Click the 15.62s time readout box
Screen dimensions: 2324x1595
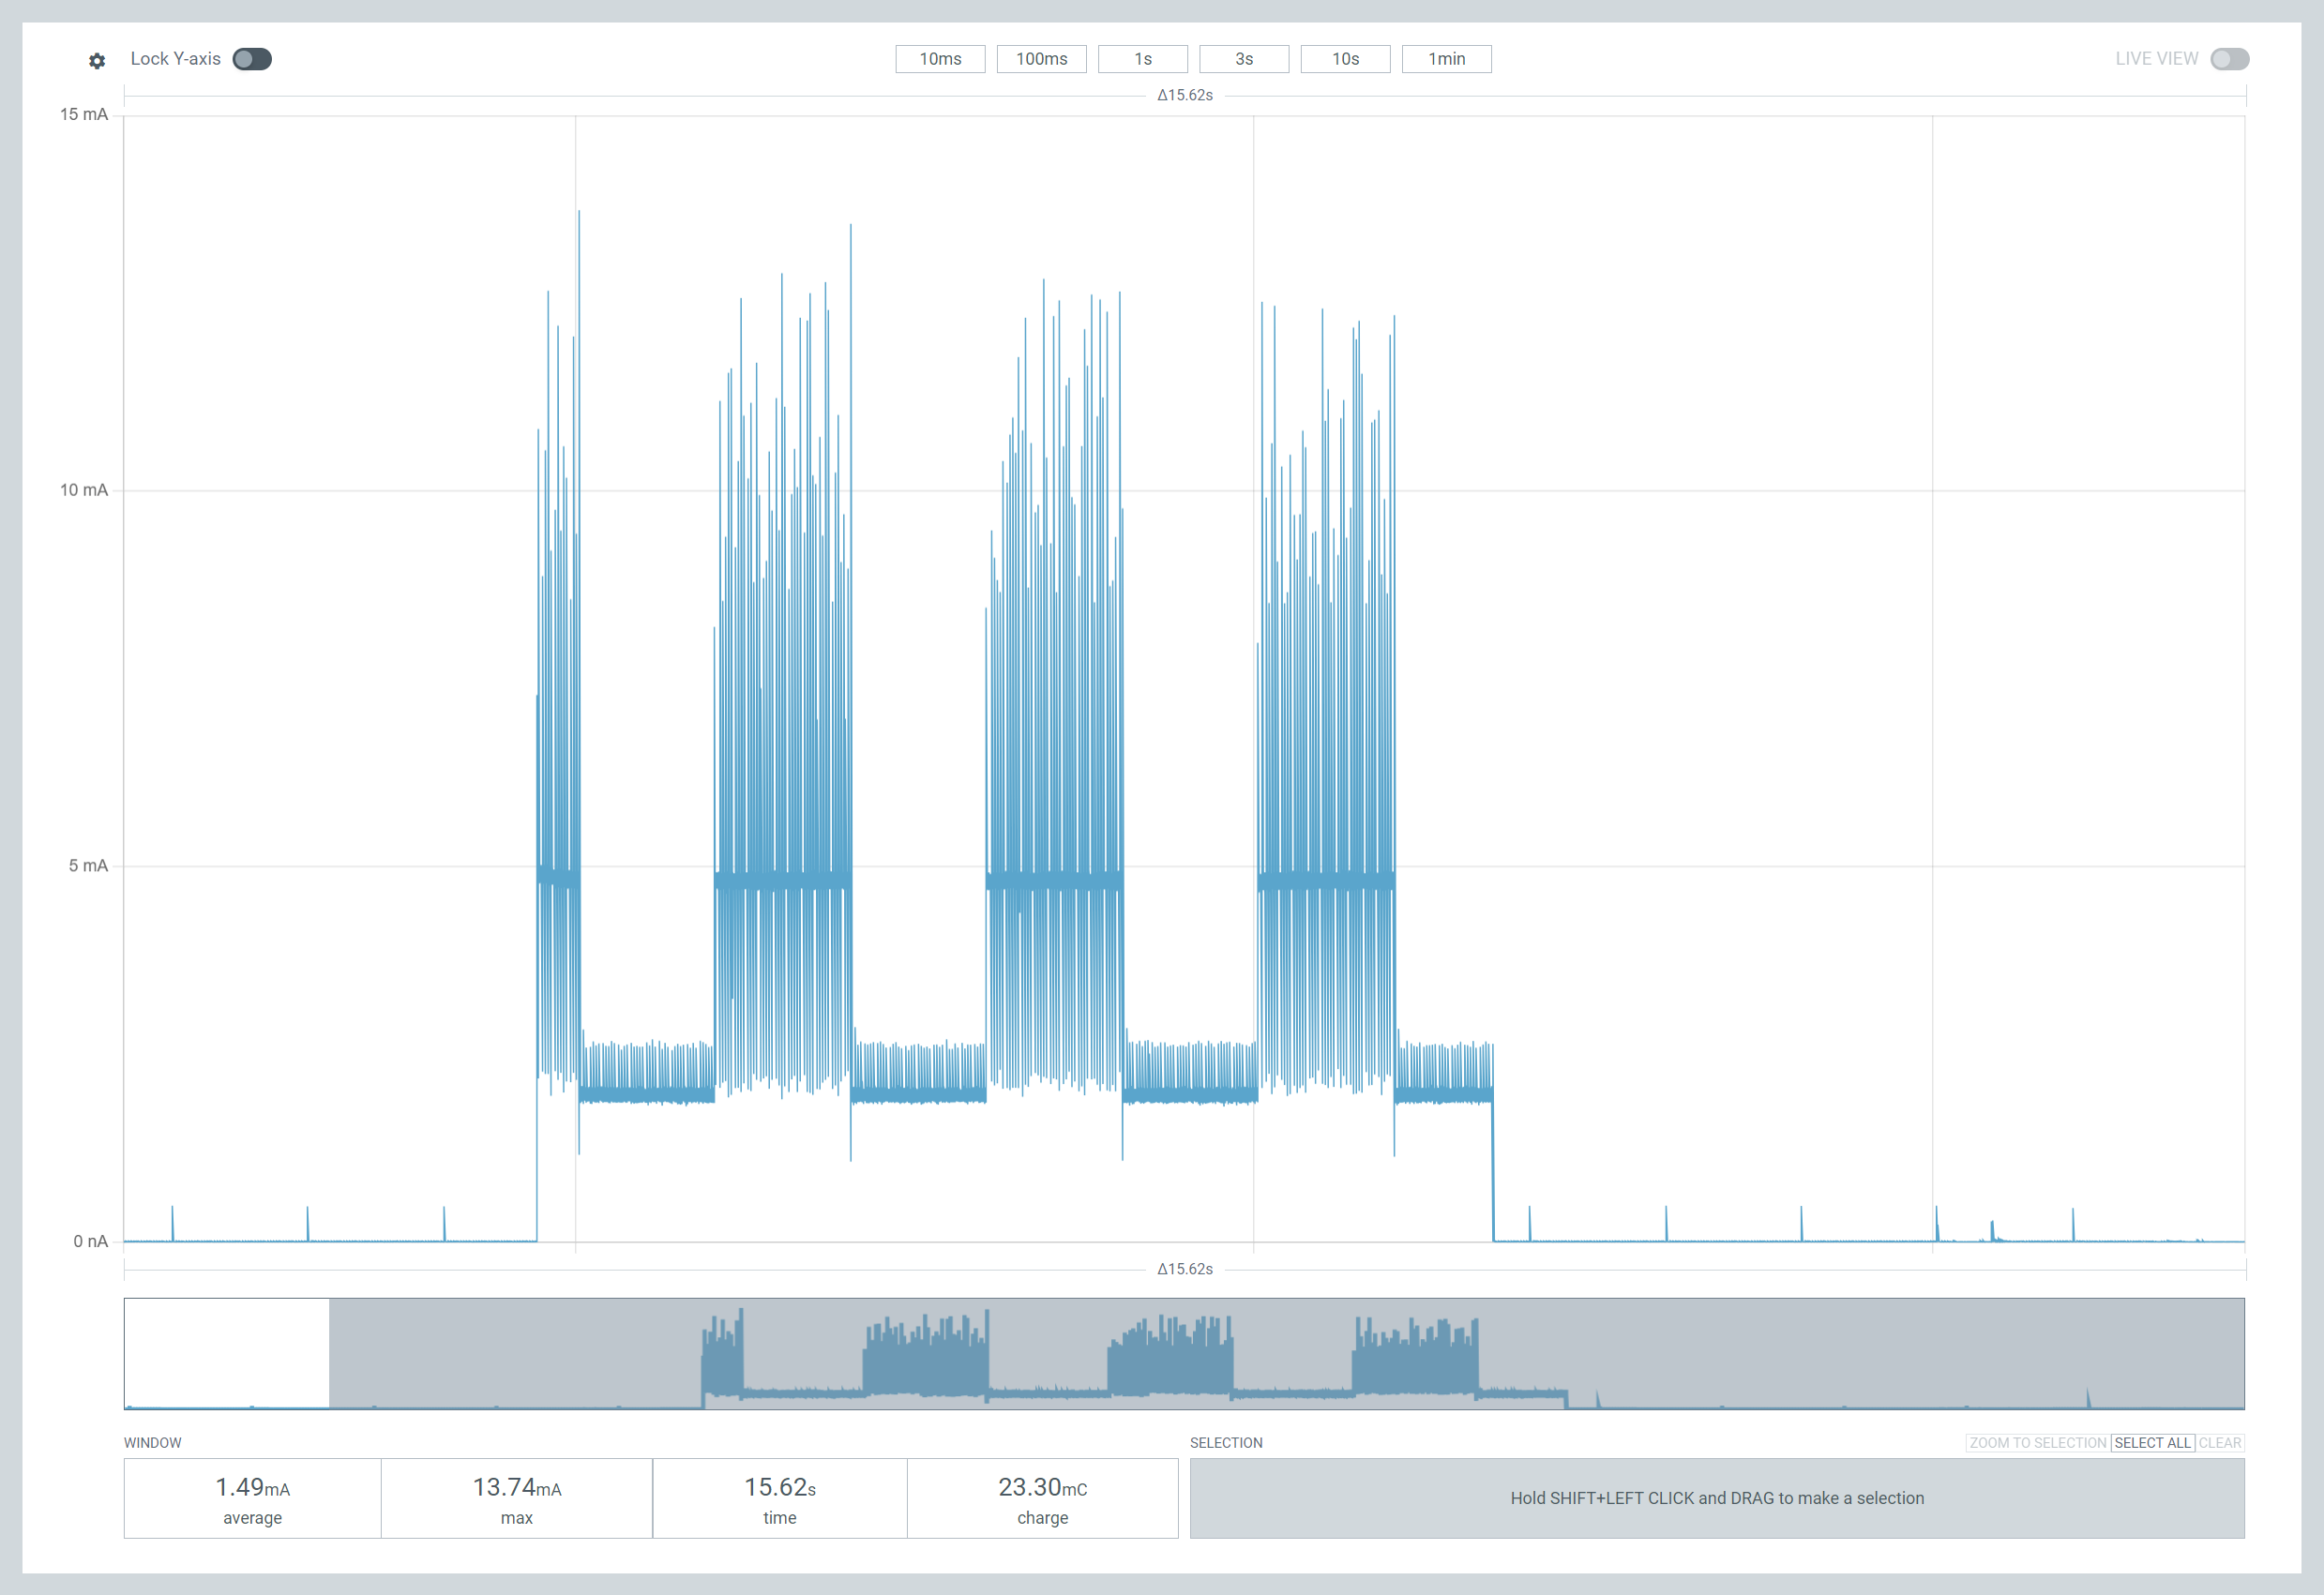779,1498
